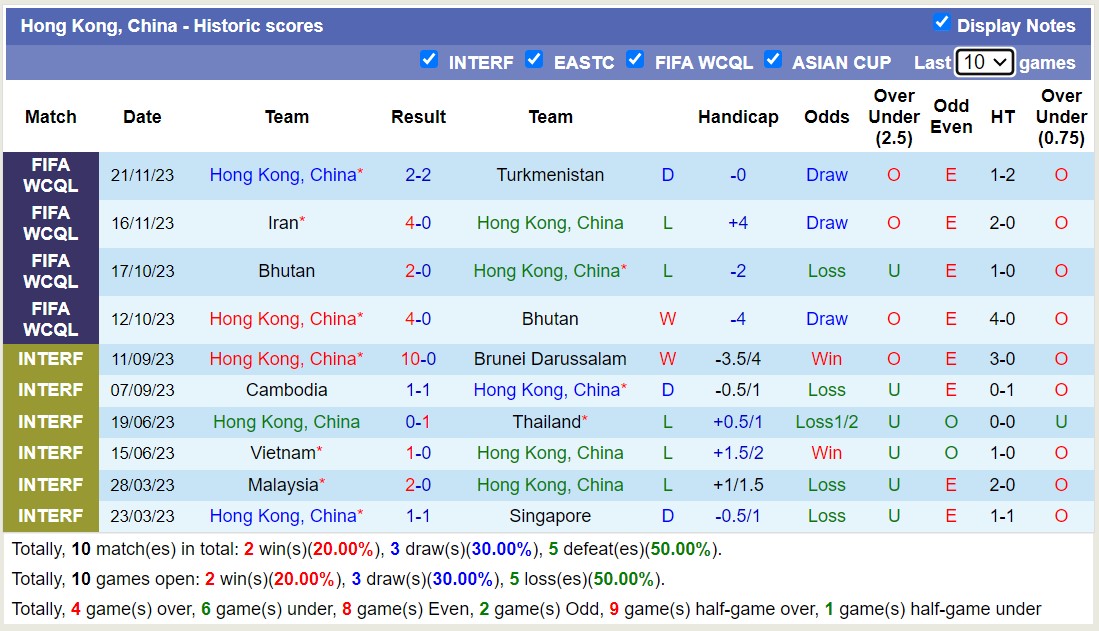Select the Malaysia team link
Image resolution: width=1099 pixels, height=631 pixels.
283,485
